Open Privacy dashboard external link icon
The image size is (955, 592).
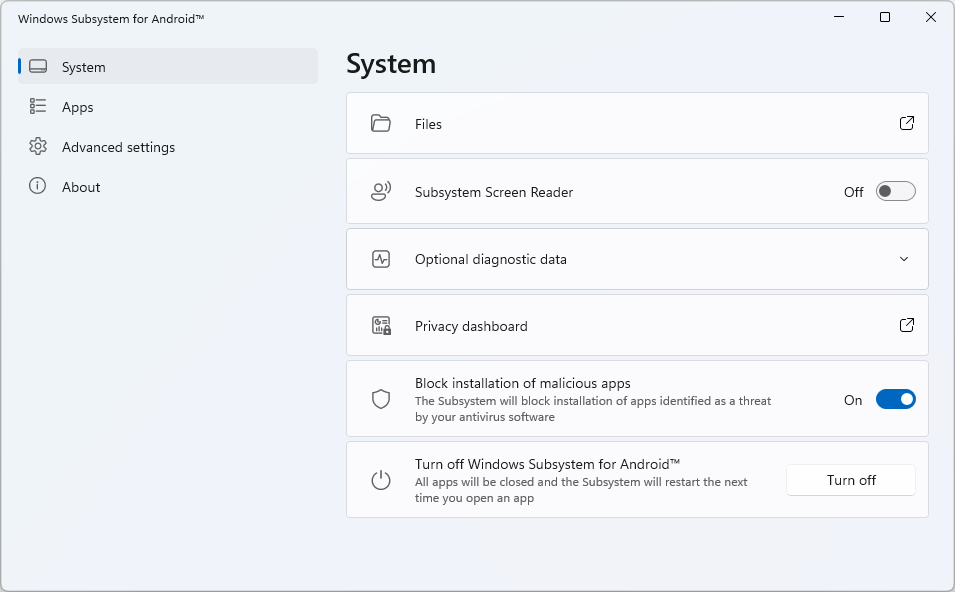tap(906, 326)
